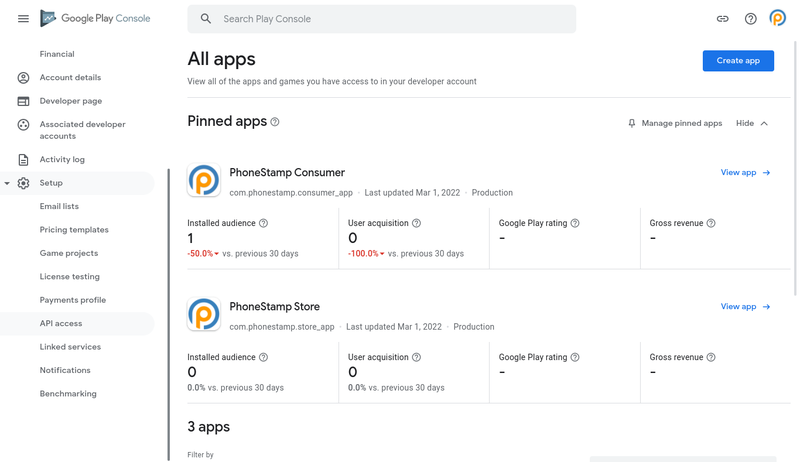The width and height of the screenshot is (800, 462).
Task: Click View app for PhoneStamp Store
Action: [745, 307]
